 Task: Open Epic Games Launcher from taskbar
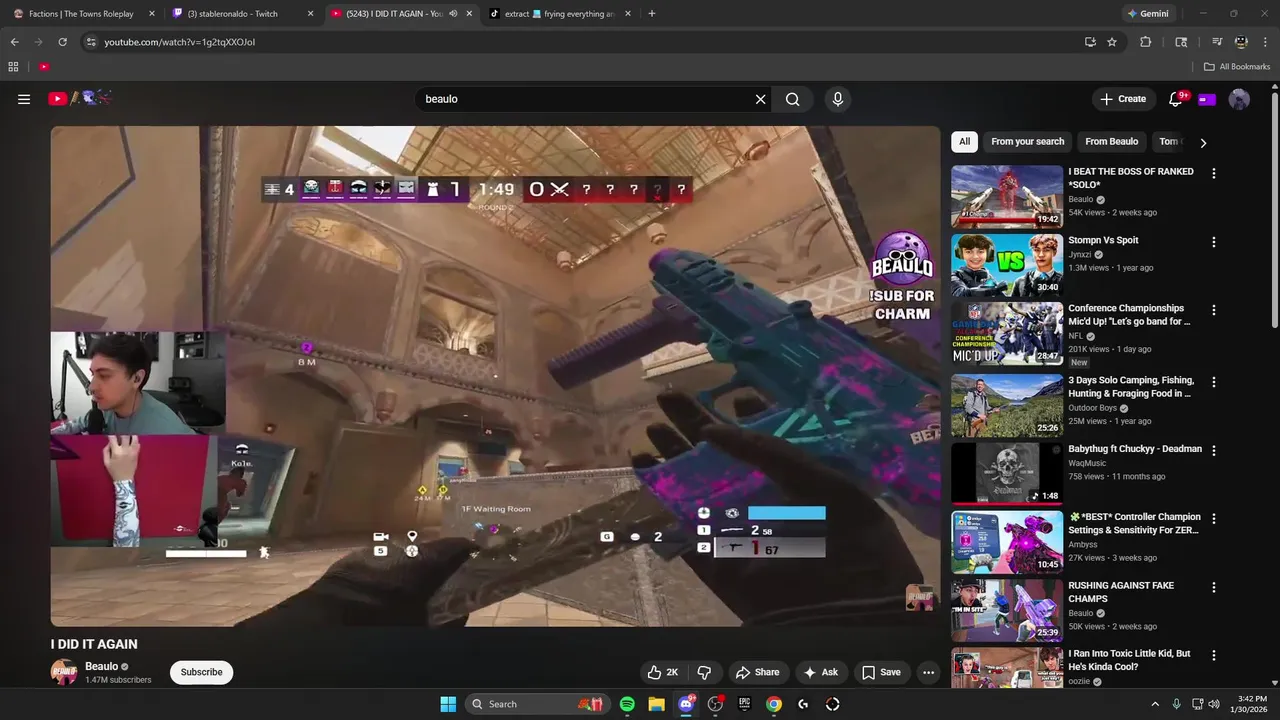coord(744,704)
